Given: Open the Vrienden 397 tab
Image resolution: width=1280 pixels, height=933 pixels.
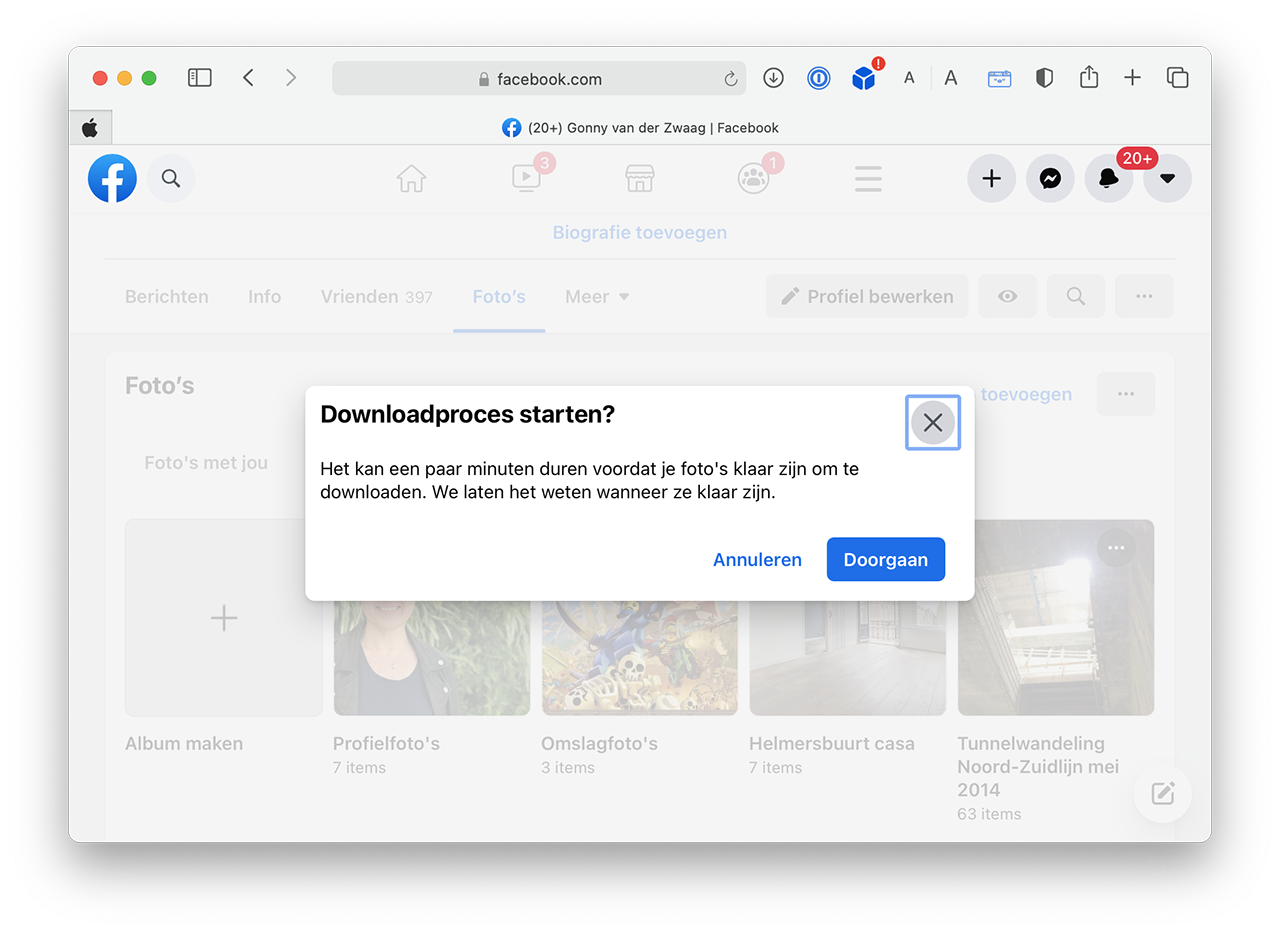Looking at the screenshot, I should pyautogui.click(x=377, y=297).
